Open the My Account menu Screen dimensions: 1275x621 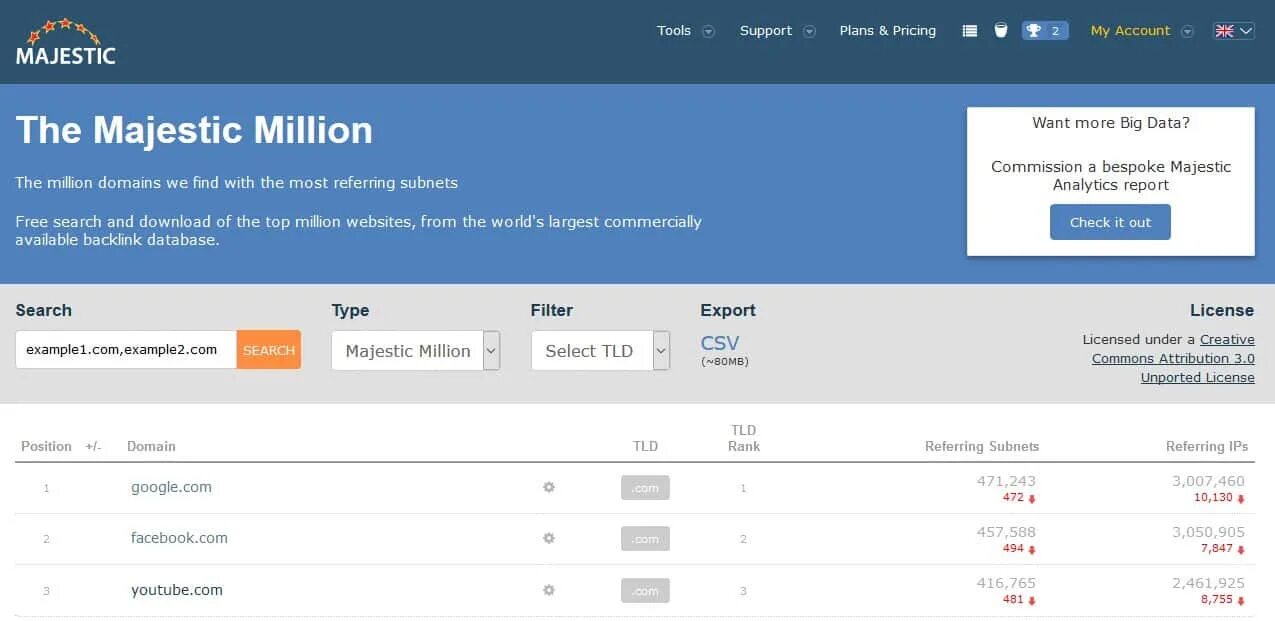pos(1130,31)
